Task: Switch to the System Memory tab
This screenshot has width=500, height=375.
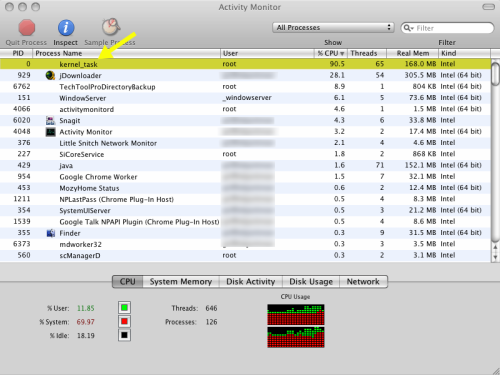Action: [181, 282]
